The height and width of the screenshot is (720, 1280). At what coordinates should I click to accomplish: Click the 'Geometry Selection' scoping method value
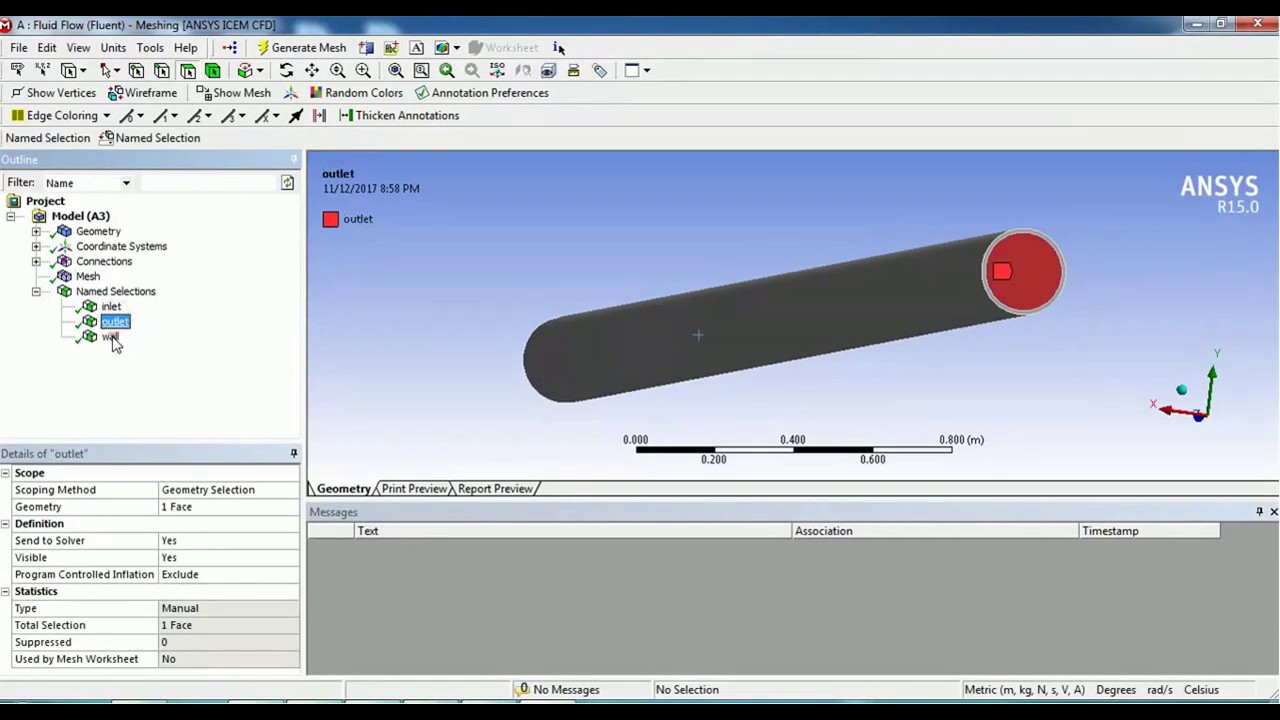tap(229, 490)
